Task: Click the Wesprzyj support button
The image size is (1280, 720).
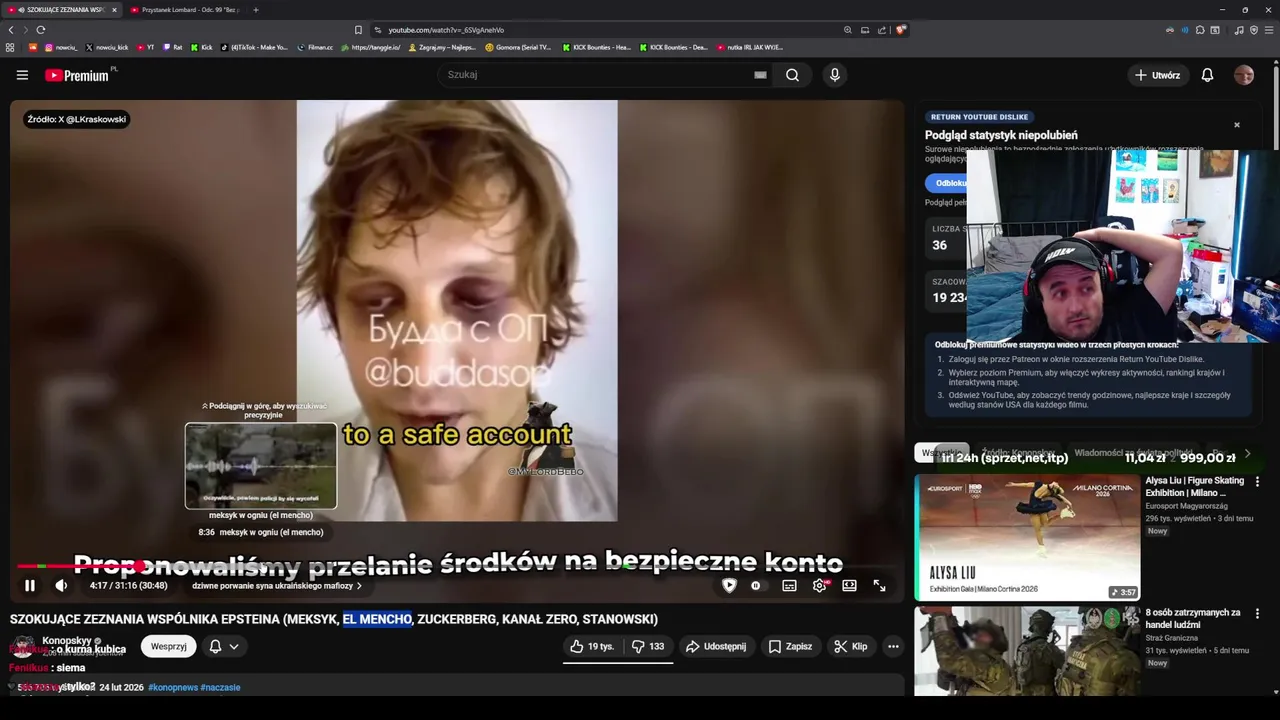Action: 168,647
